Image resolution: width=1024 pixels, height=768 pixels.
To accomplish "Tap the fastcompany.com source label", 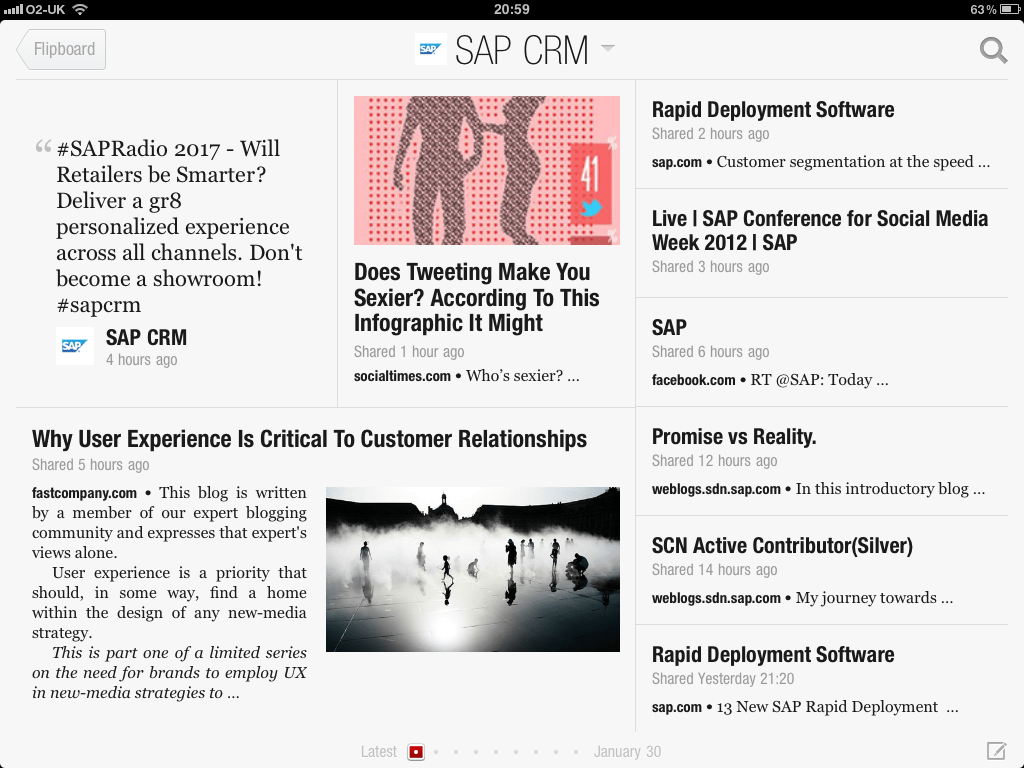I will (84, 493).
